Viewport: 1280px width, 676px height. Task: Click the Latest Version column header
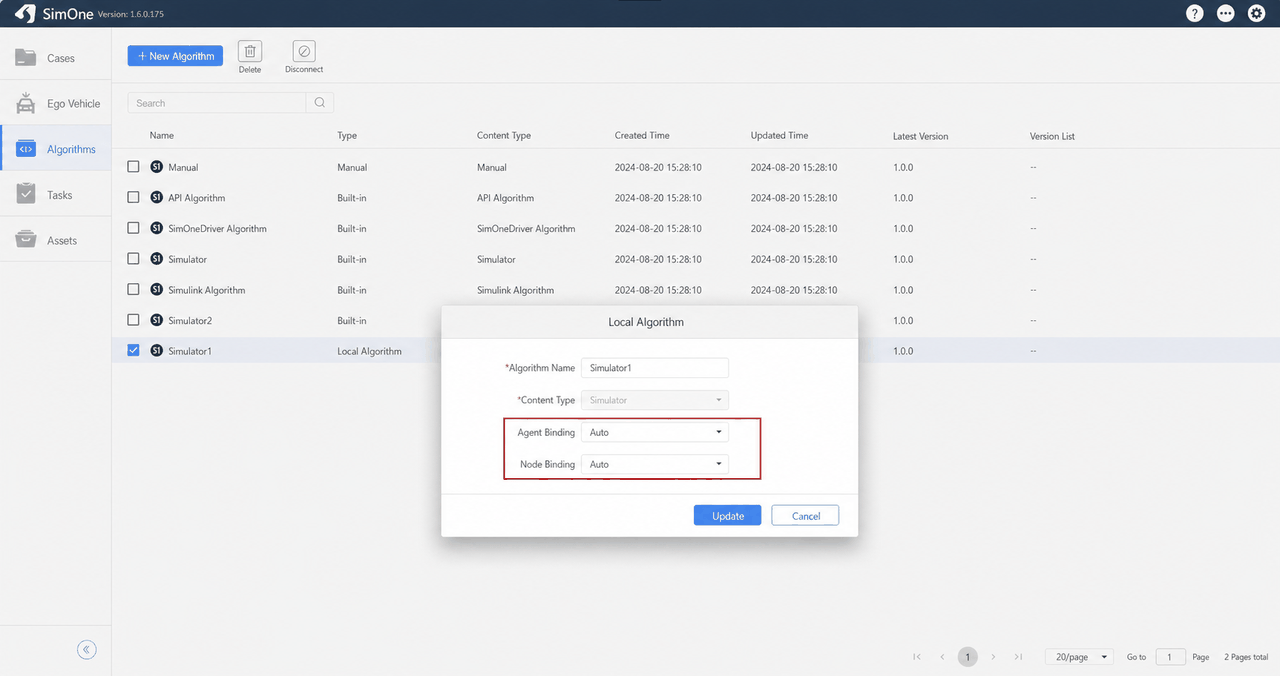tap(921, 136)
